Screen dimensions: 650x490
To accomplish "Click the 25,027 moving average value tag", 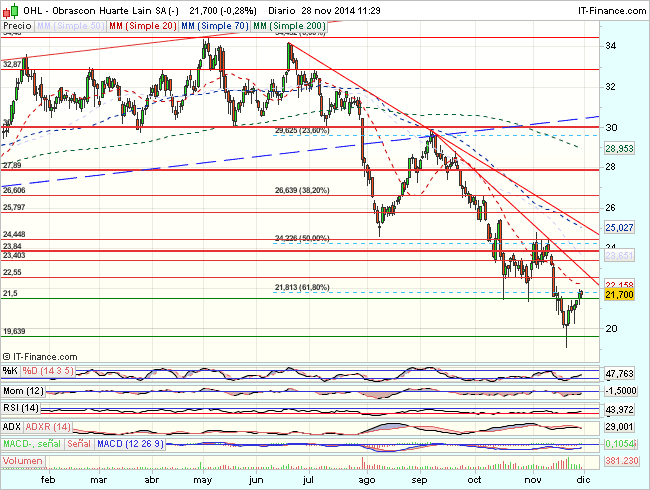I will pos(619,228).
